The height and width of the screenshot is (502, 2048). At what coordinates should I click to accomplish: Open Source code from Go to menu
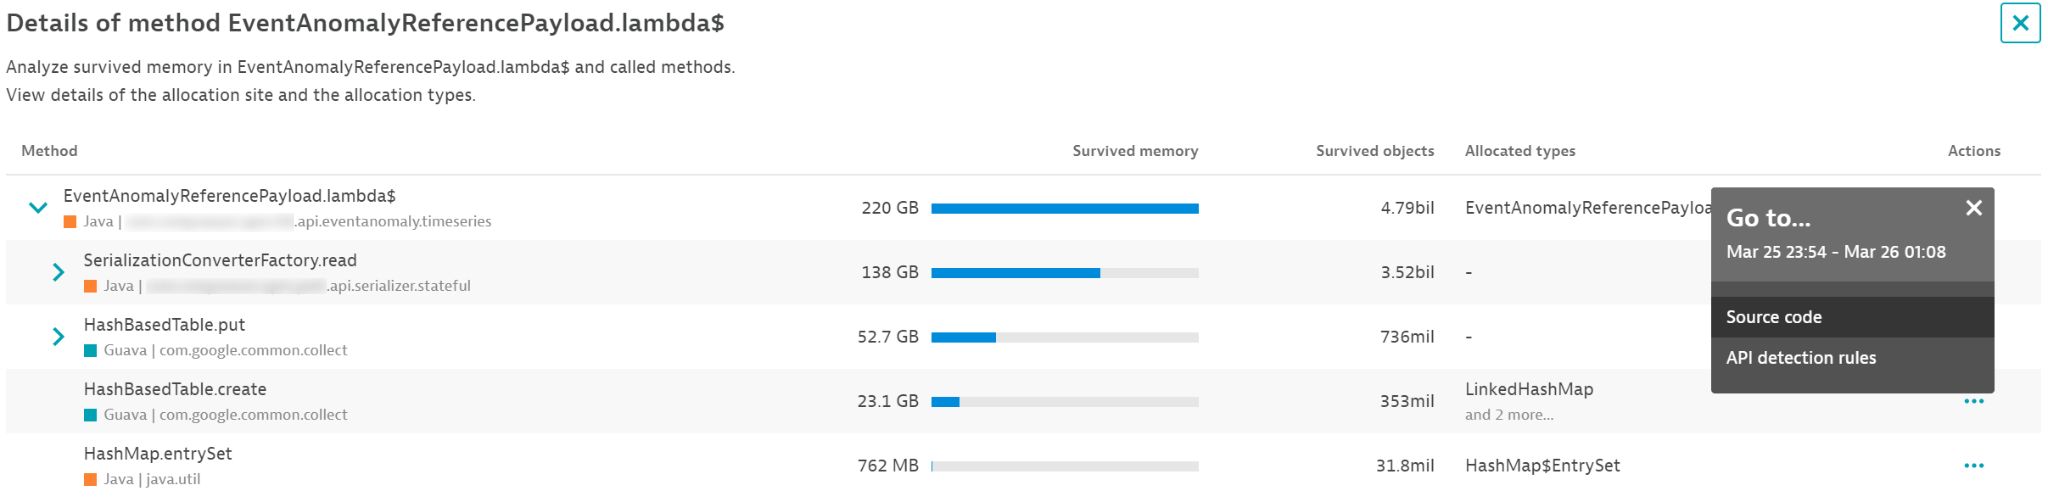tap(1852, 317)
